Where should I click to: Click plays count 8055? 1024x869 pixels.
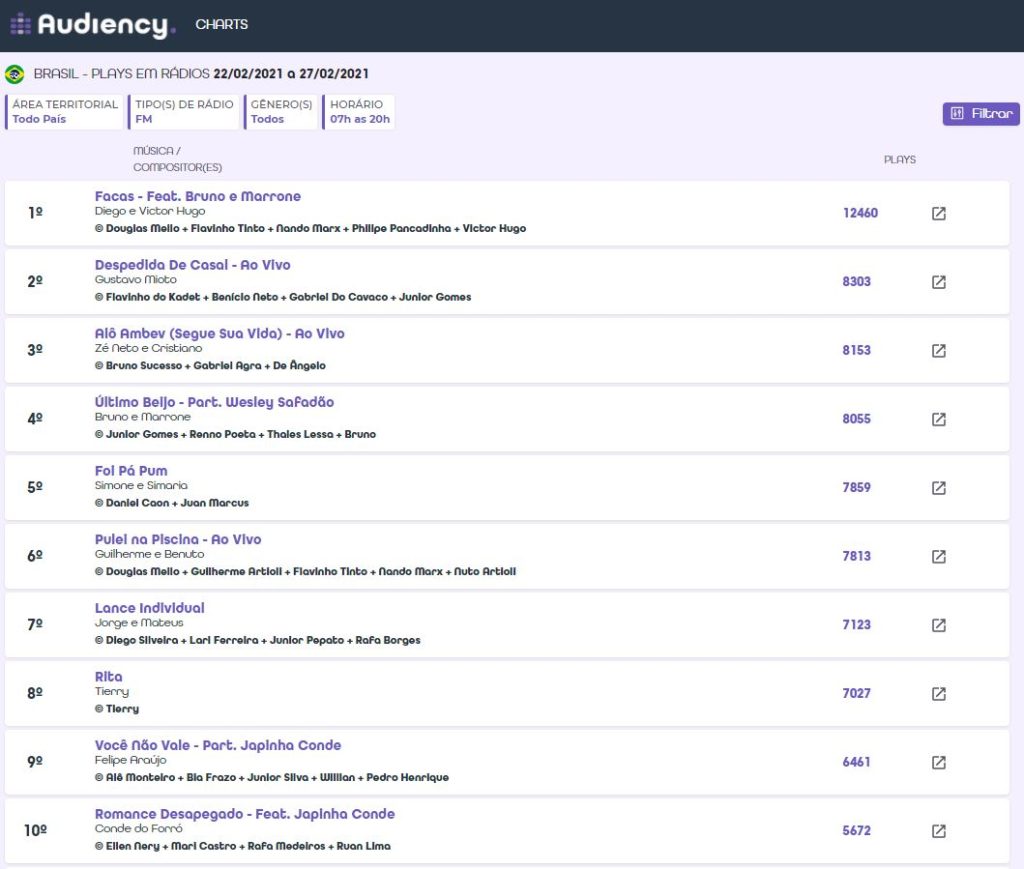(856, 419)
